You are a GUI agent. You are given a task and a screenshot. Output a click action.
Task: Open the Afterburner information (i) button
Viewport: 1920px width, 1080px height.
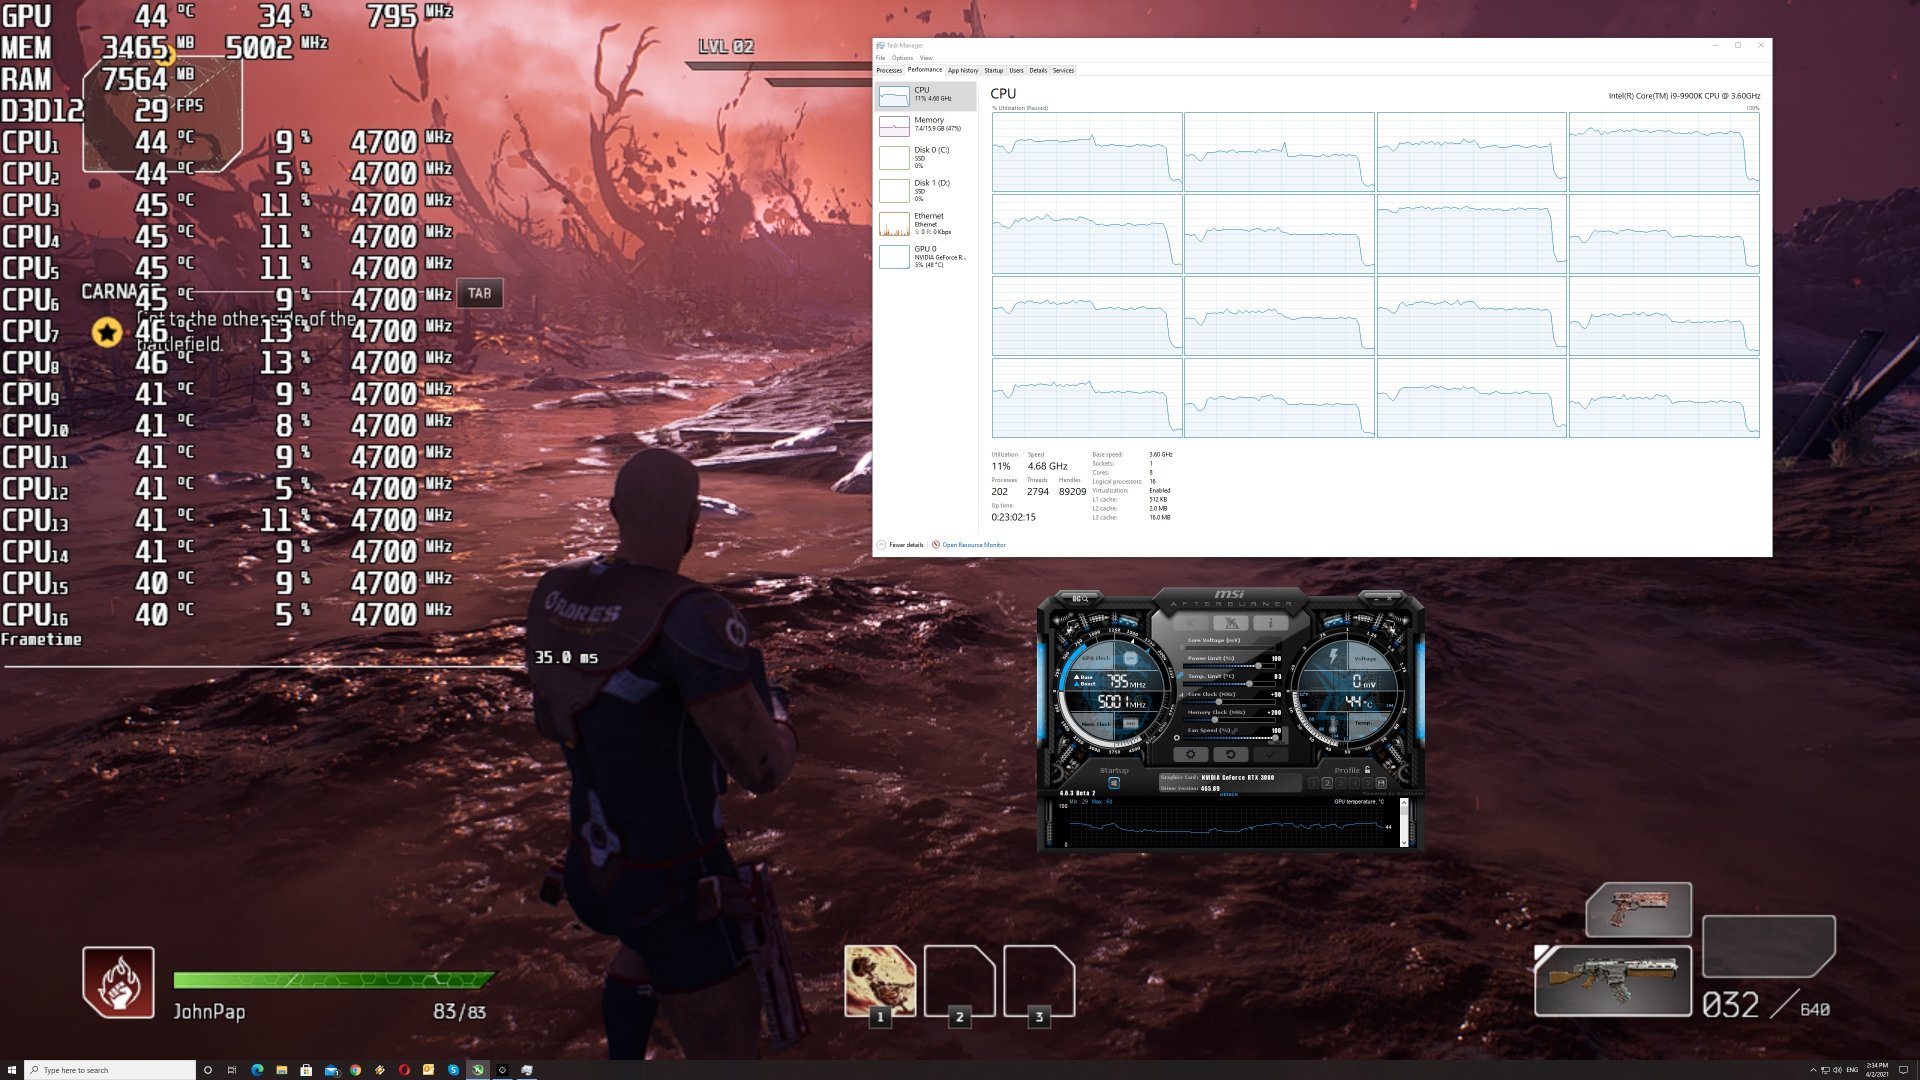pyautogui.click(x=1271, y=622)
